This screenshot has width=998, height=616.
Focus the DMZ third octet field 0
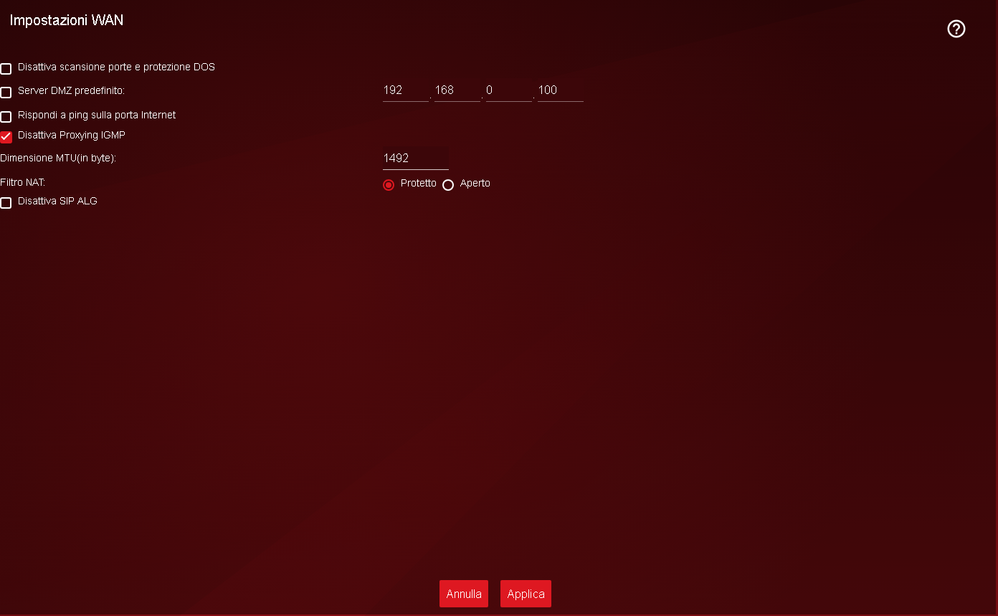click(509, 90)
